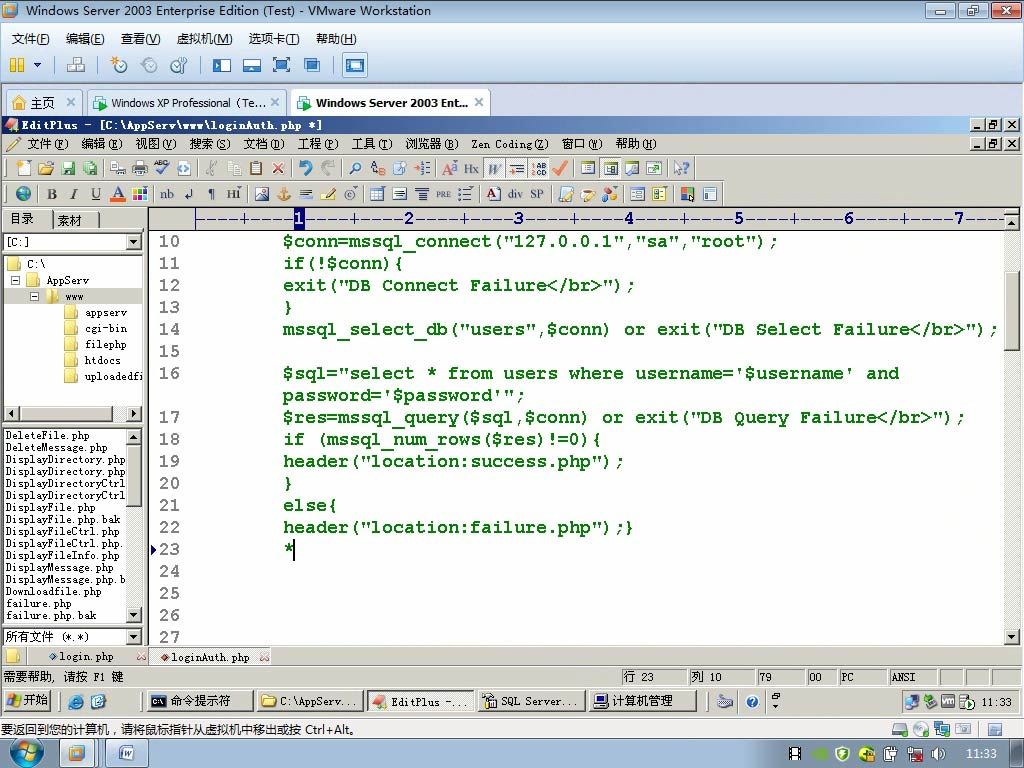Save the current file with the floppy icon
The height and width of the screenshot is (768, 1024).
(x=68, y=168)
